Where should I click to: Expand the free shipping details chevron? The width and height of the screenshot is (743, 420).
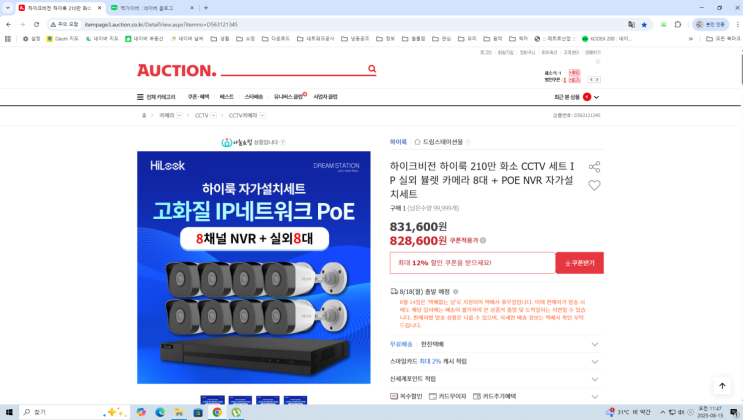pos(595,345)
